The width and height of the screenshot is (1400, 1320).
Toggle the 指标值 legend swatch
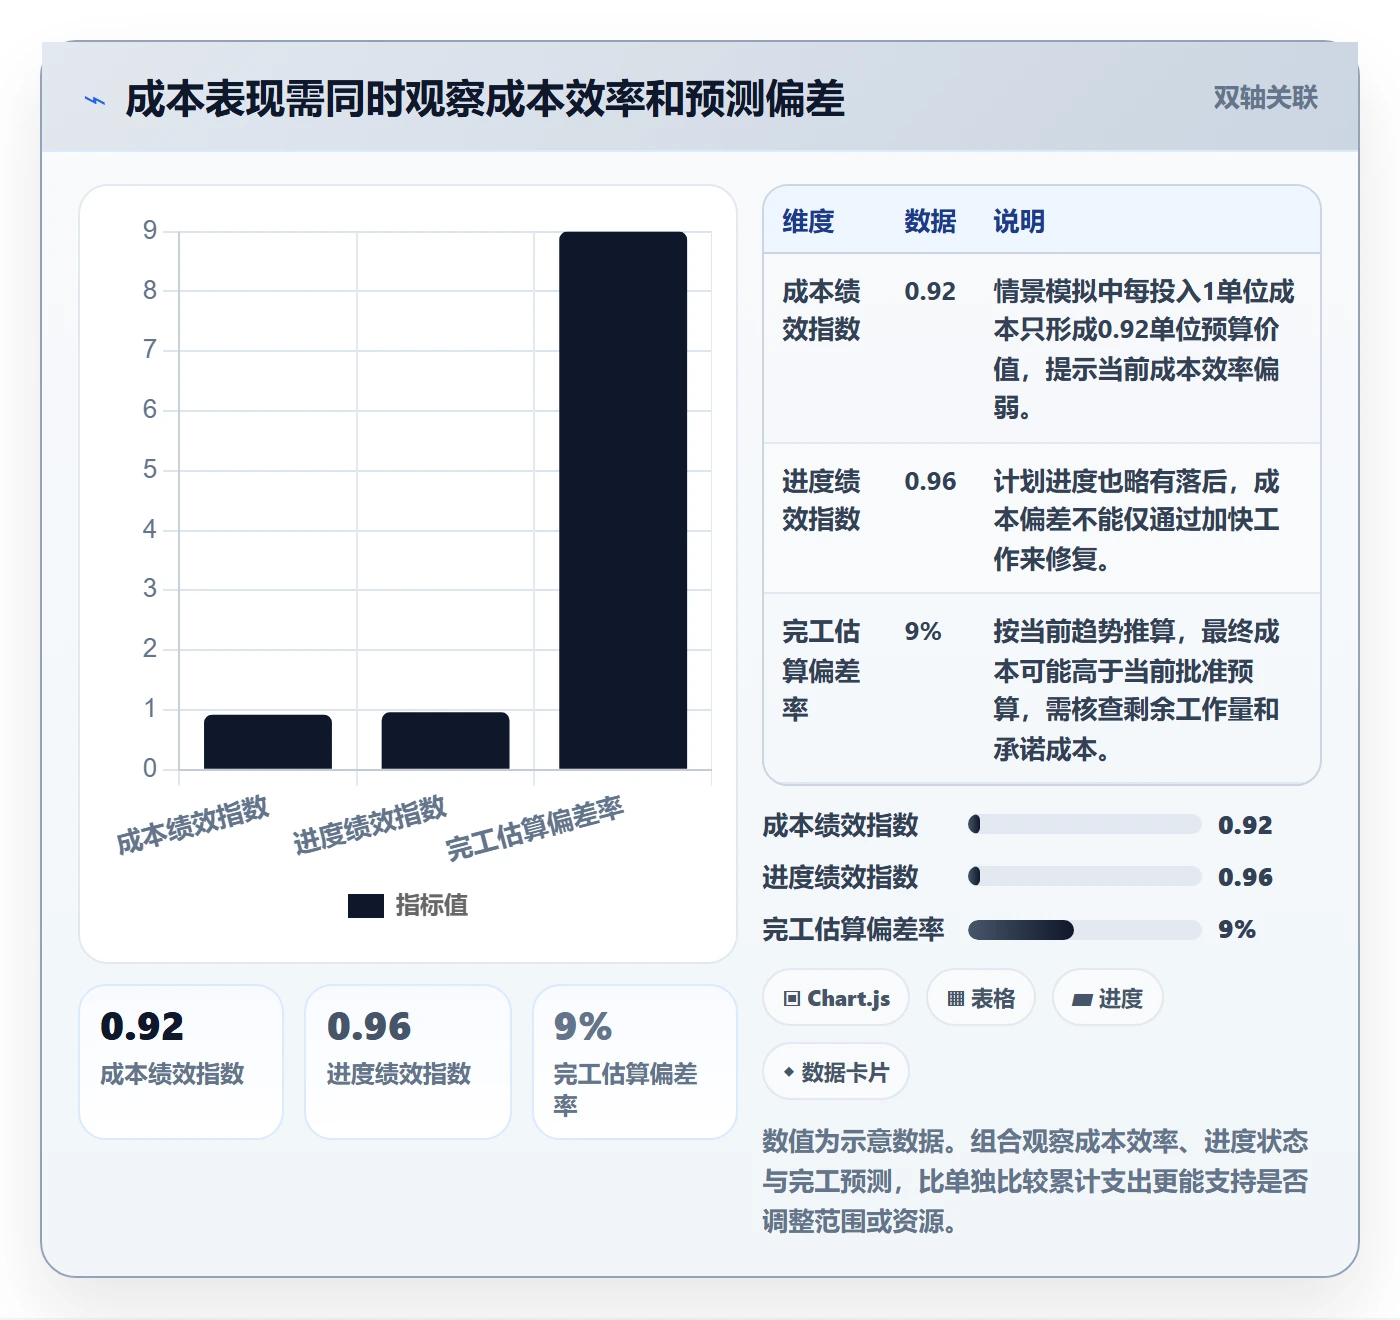click(x=366, y=905)
